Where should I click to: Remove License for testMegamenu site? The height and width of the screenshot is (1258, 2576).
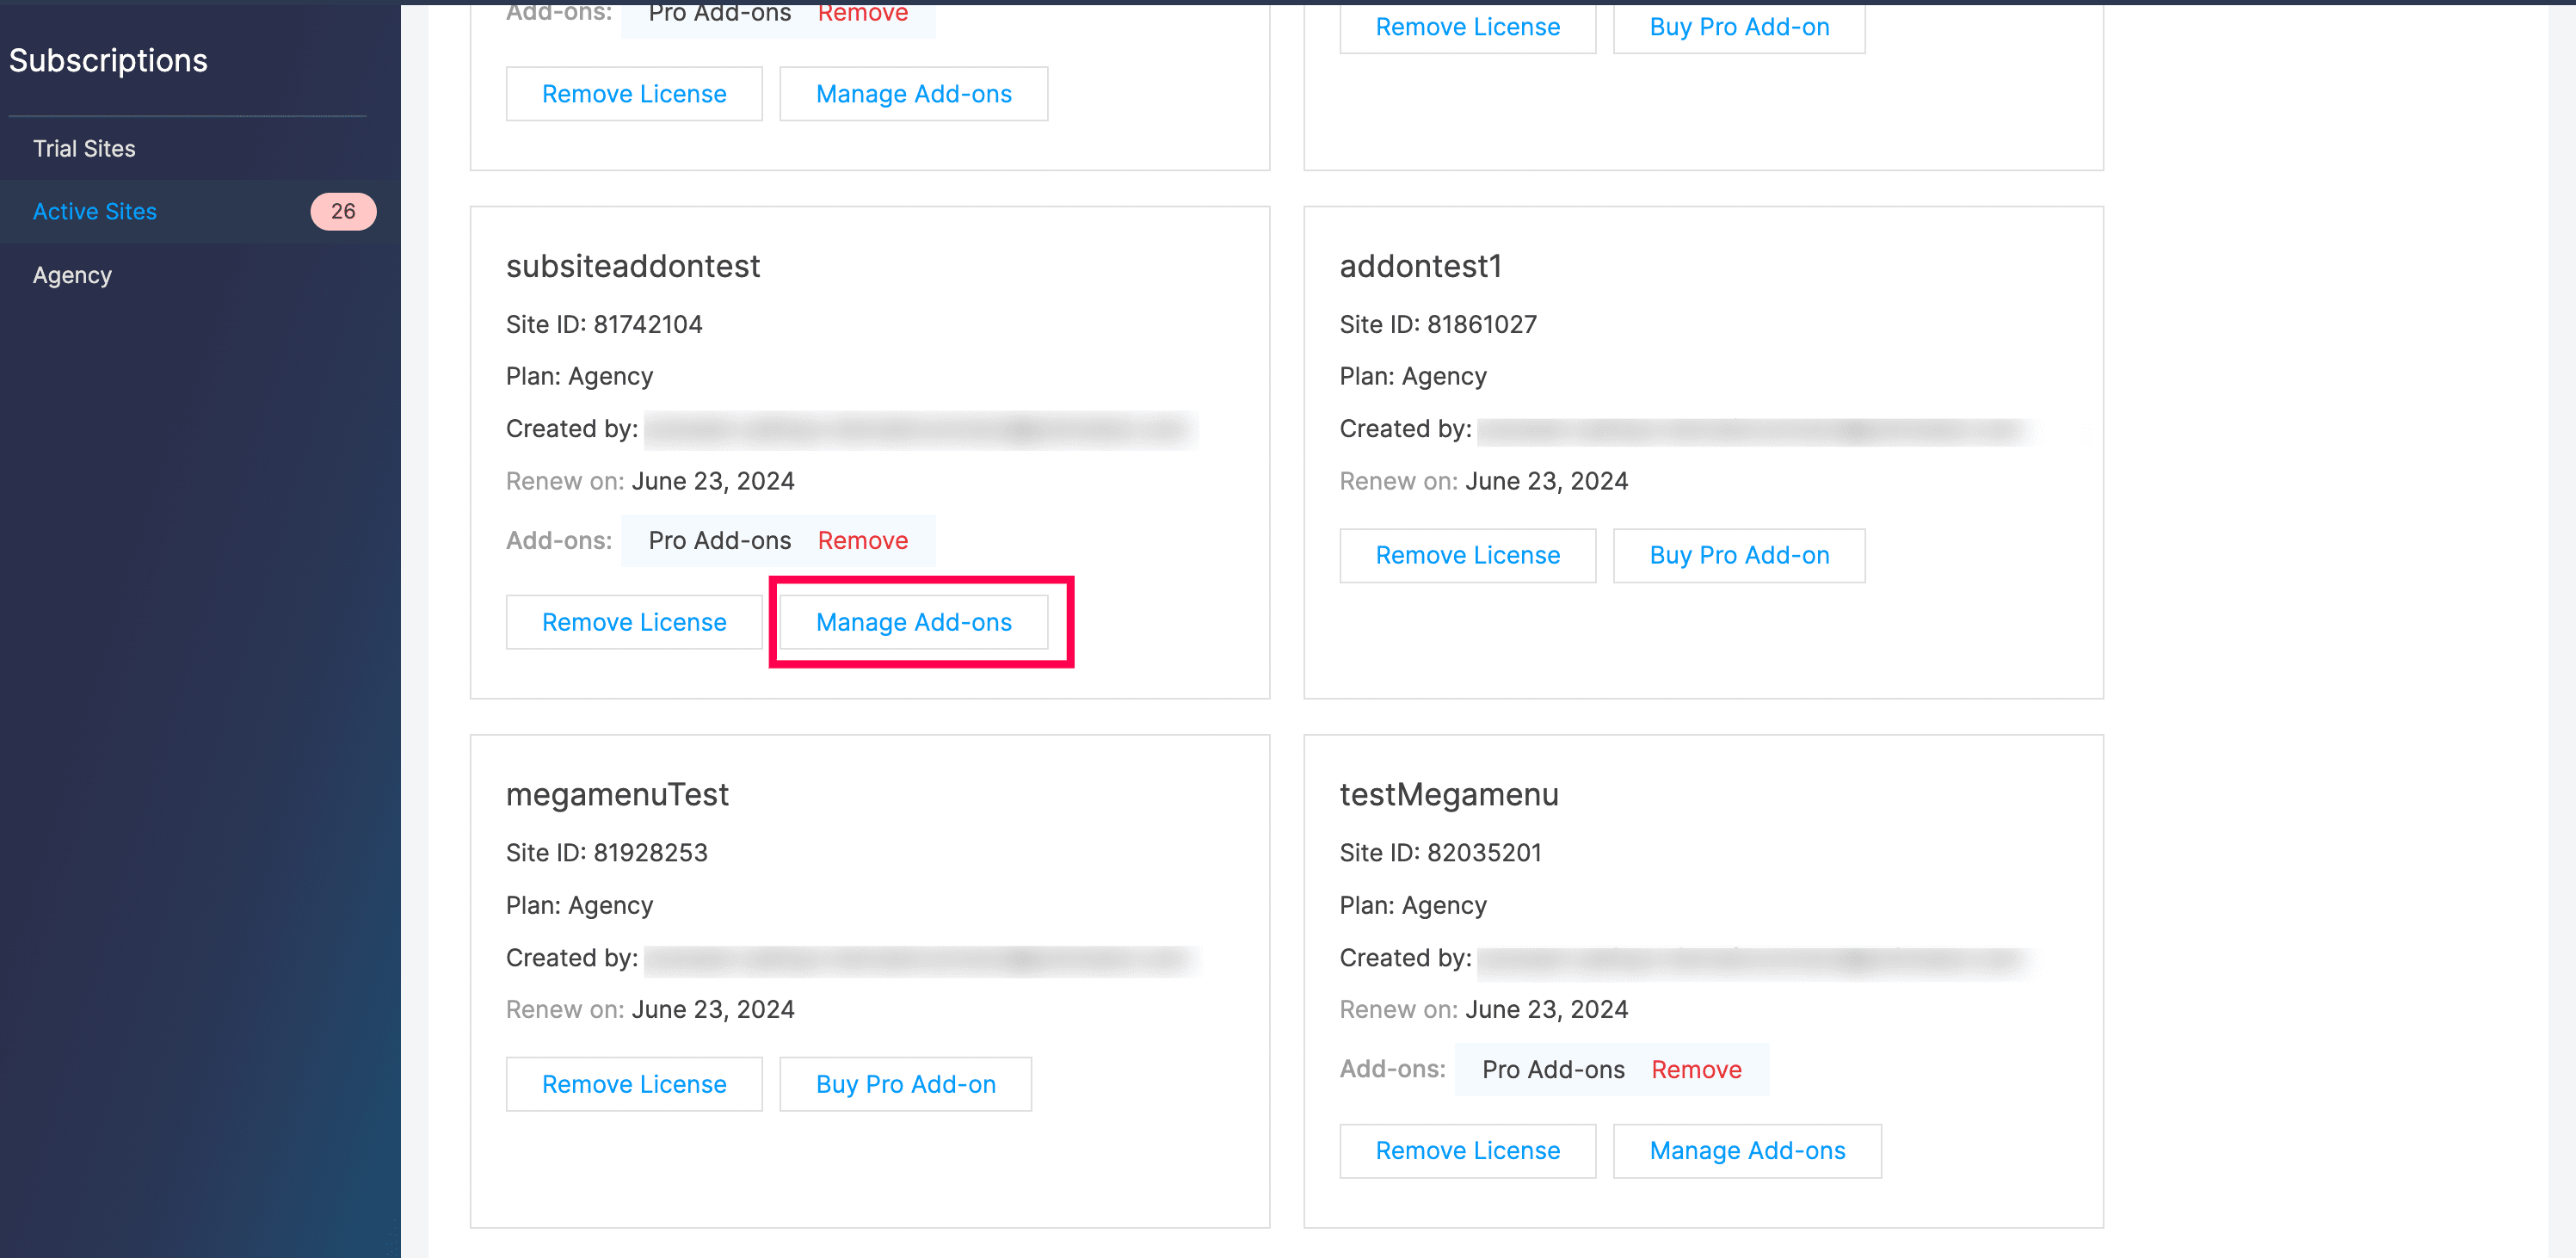tap(1467, 1150)
